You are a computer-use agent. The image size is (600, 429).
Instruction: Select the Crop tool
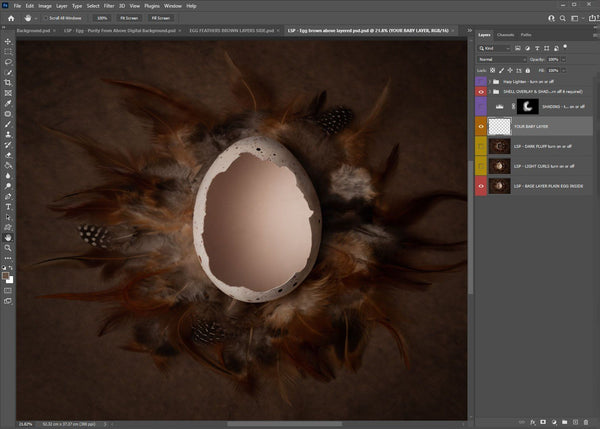[x=8, y=82]
